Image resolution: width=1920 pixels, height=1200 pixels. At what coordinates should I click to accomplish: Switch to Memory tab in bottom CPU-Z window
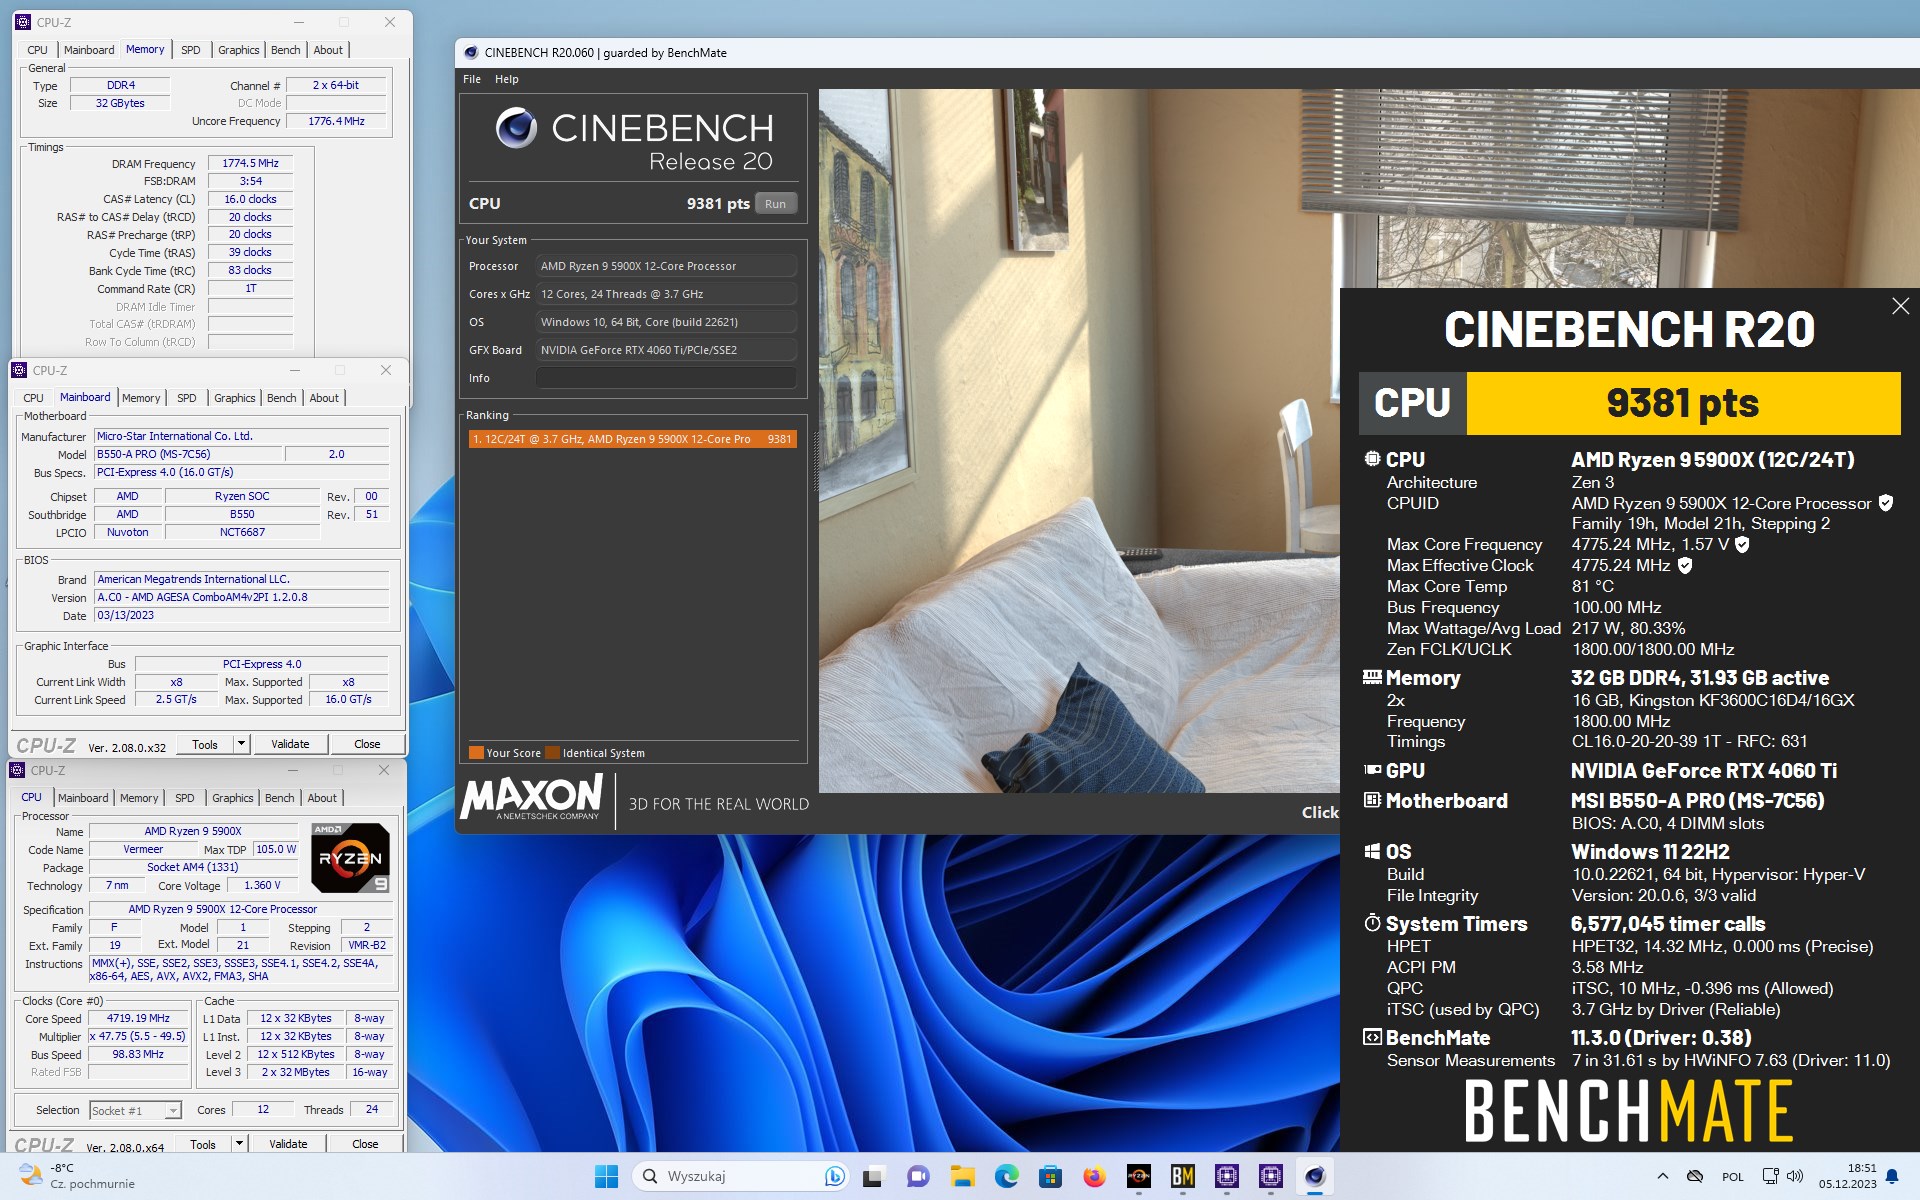point(139,798)
